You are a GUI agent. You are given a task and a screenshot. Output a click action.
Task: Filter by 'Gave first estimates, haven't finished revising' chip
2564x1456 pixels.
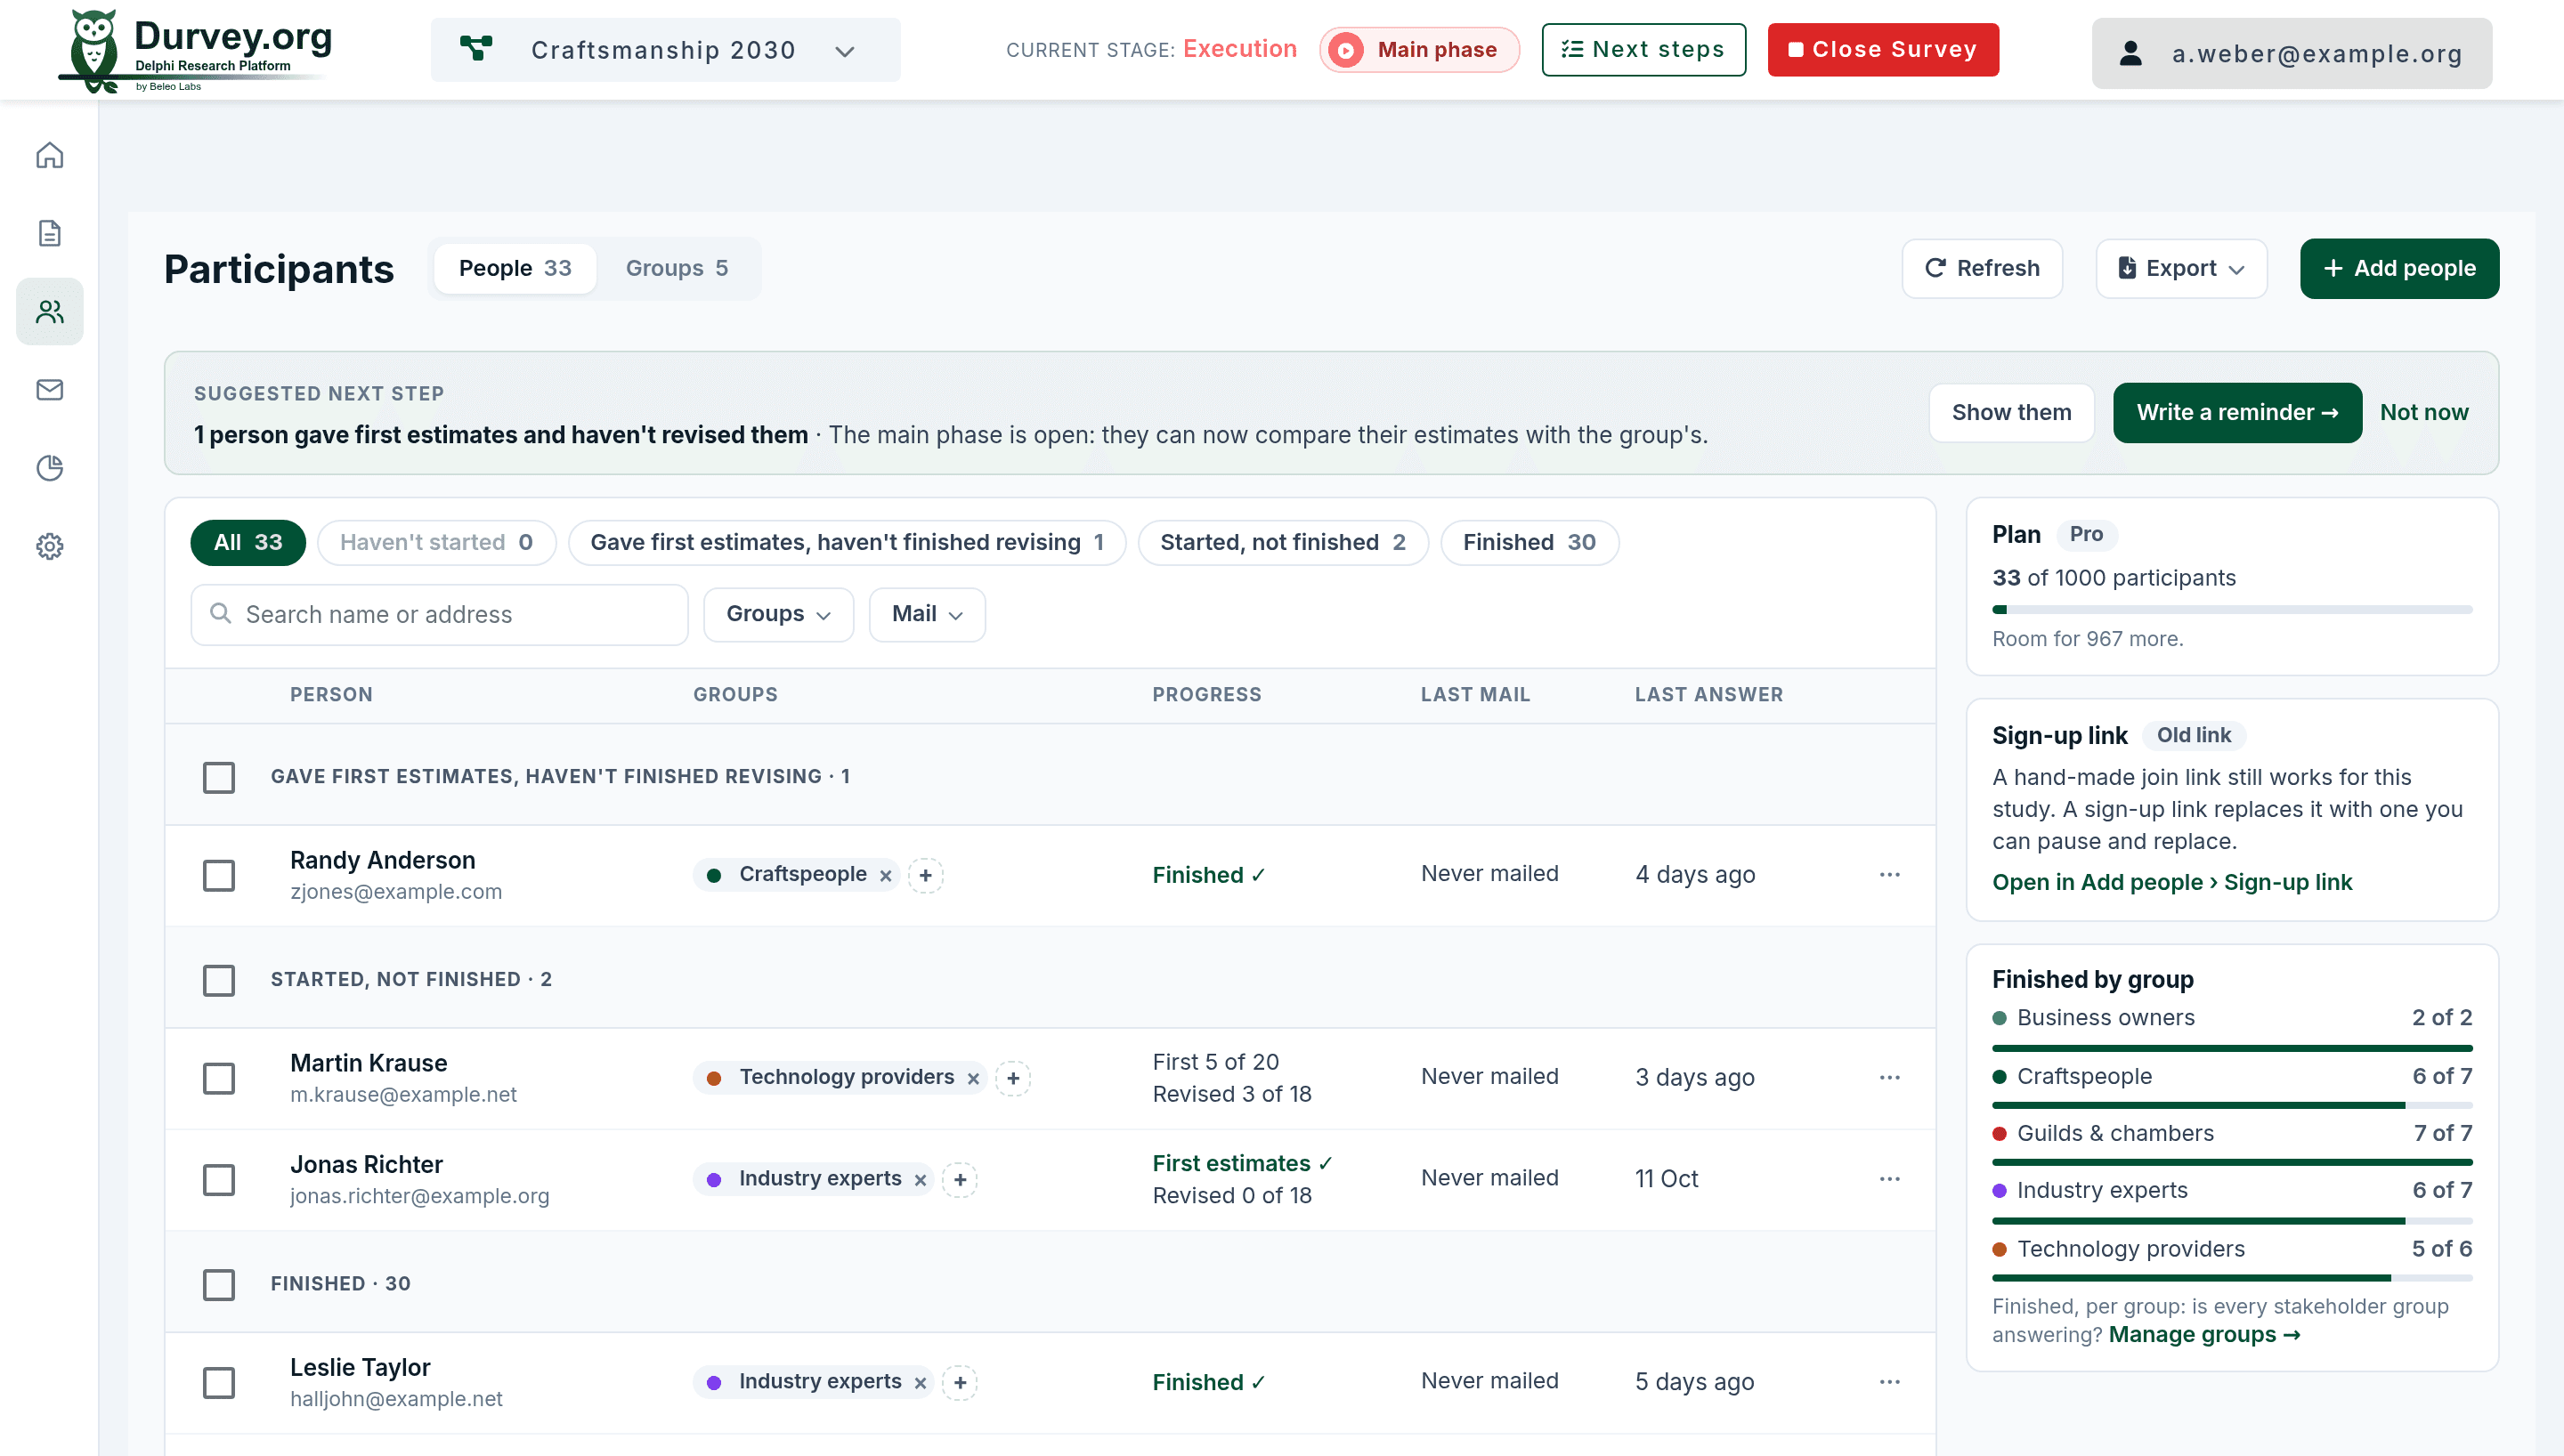pos(847,543)
